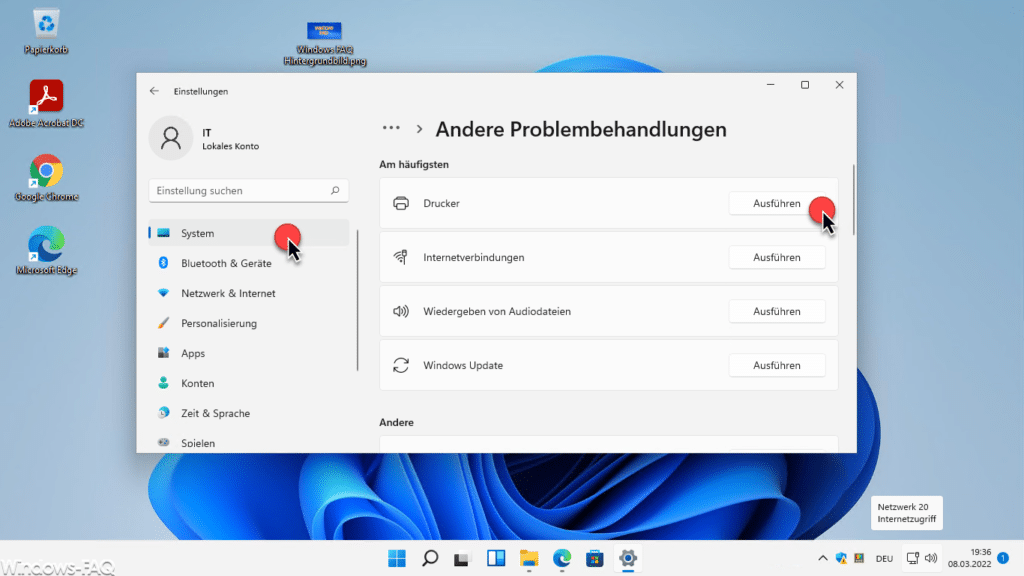The height and width of the screenshot is (576, 1024).
Task: Click the Windows Security shield tray icon
Action: click(841, 558)
